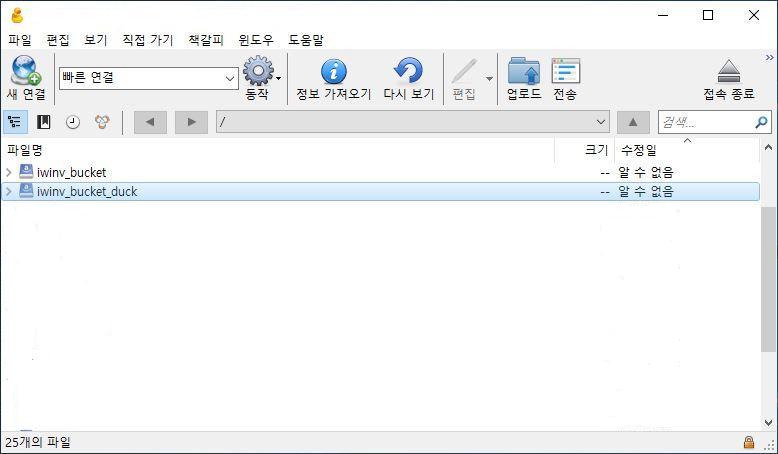Select the iwinv_bucket_duck file name
778x454 pixels.
87,192
